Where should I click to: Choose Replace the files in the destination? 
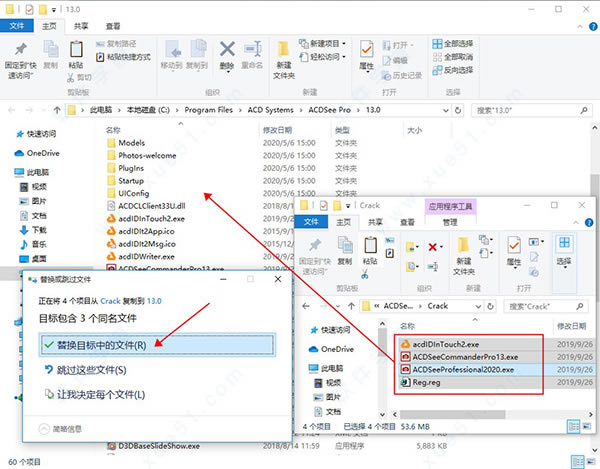click(x=157, y=345)
